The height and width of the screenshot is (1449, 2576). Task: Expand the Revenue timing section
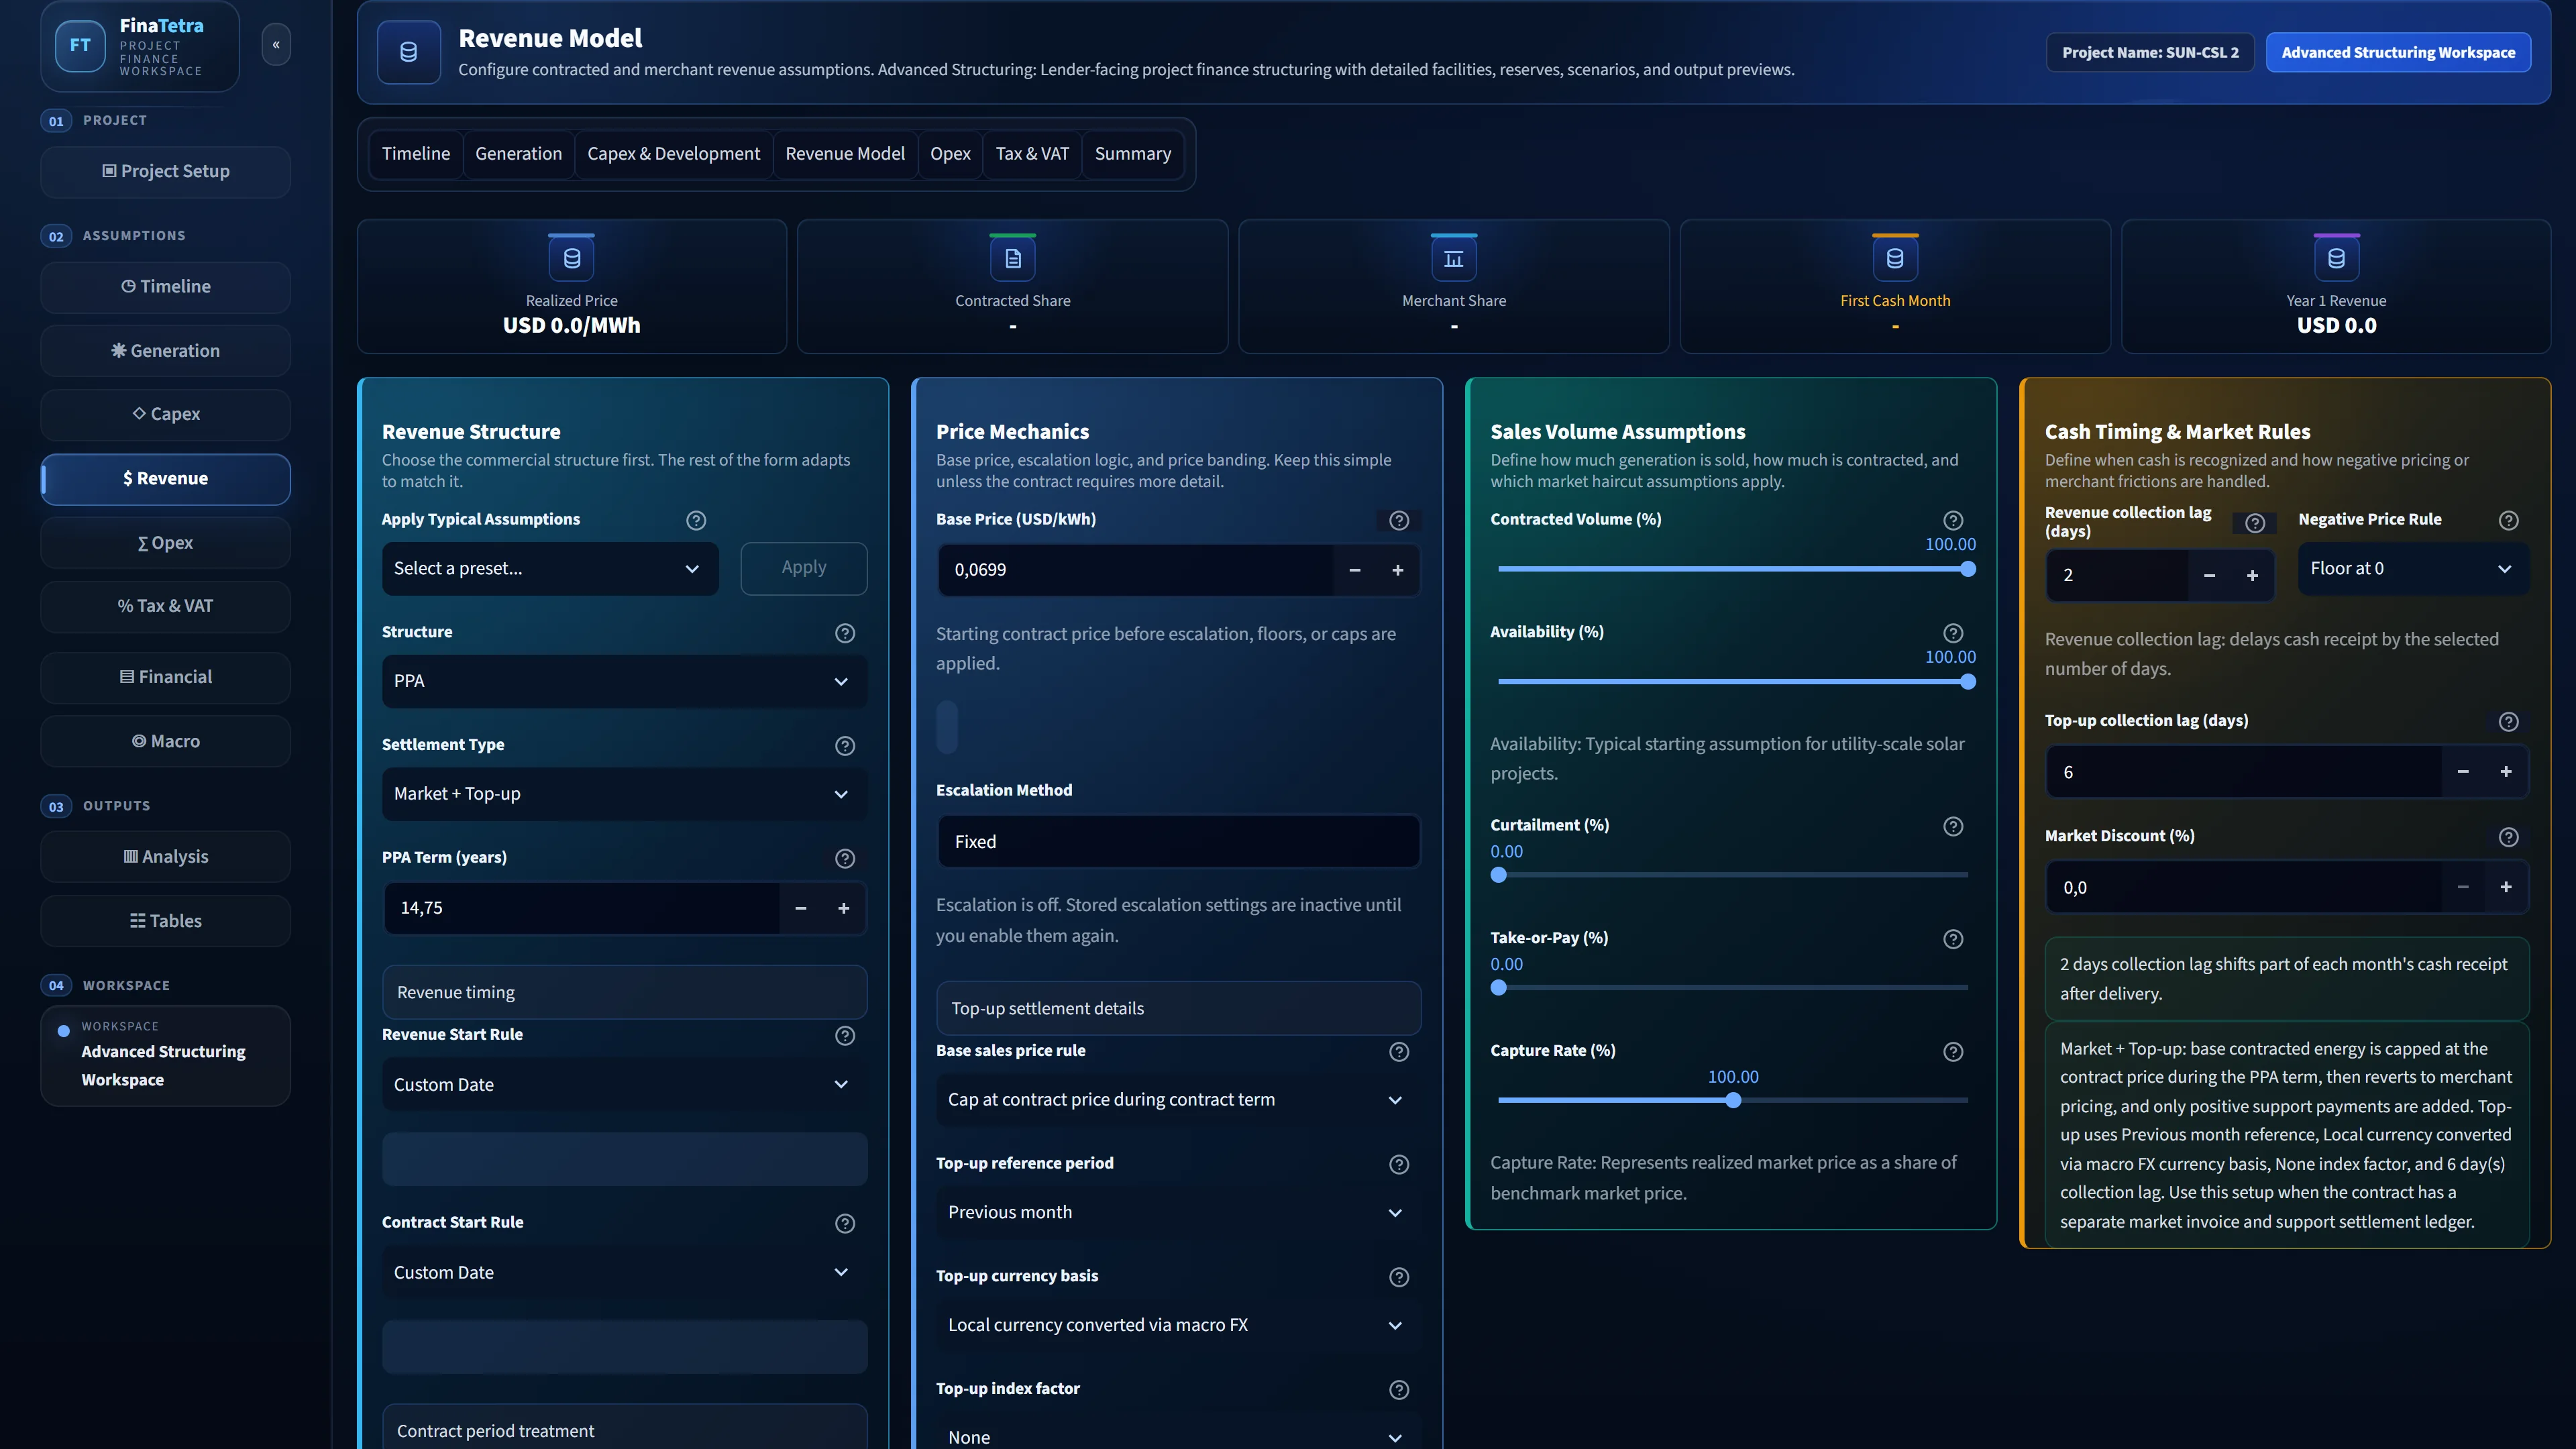624,993
